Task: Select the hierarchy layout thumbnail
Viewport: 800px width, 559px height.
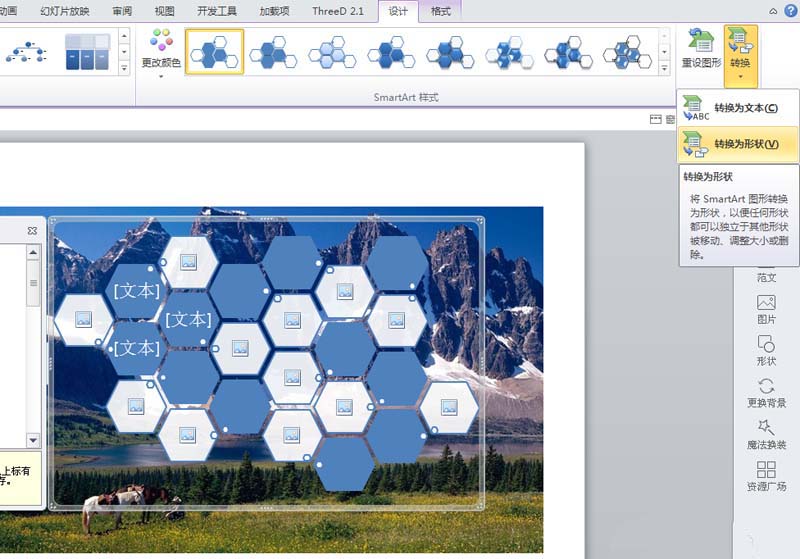Action: [26, 52]
